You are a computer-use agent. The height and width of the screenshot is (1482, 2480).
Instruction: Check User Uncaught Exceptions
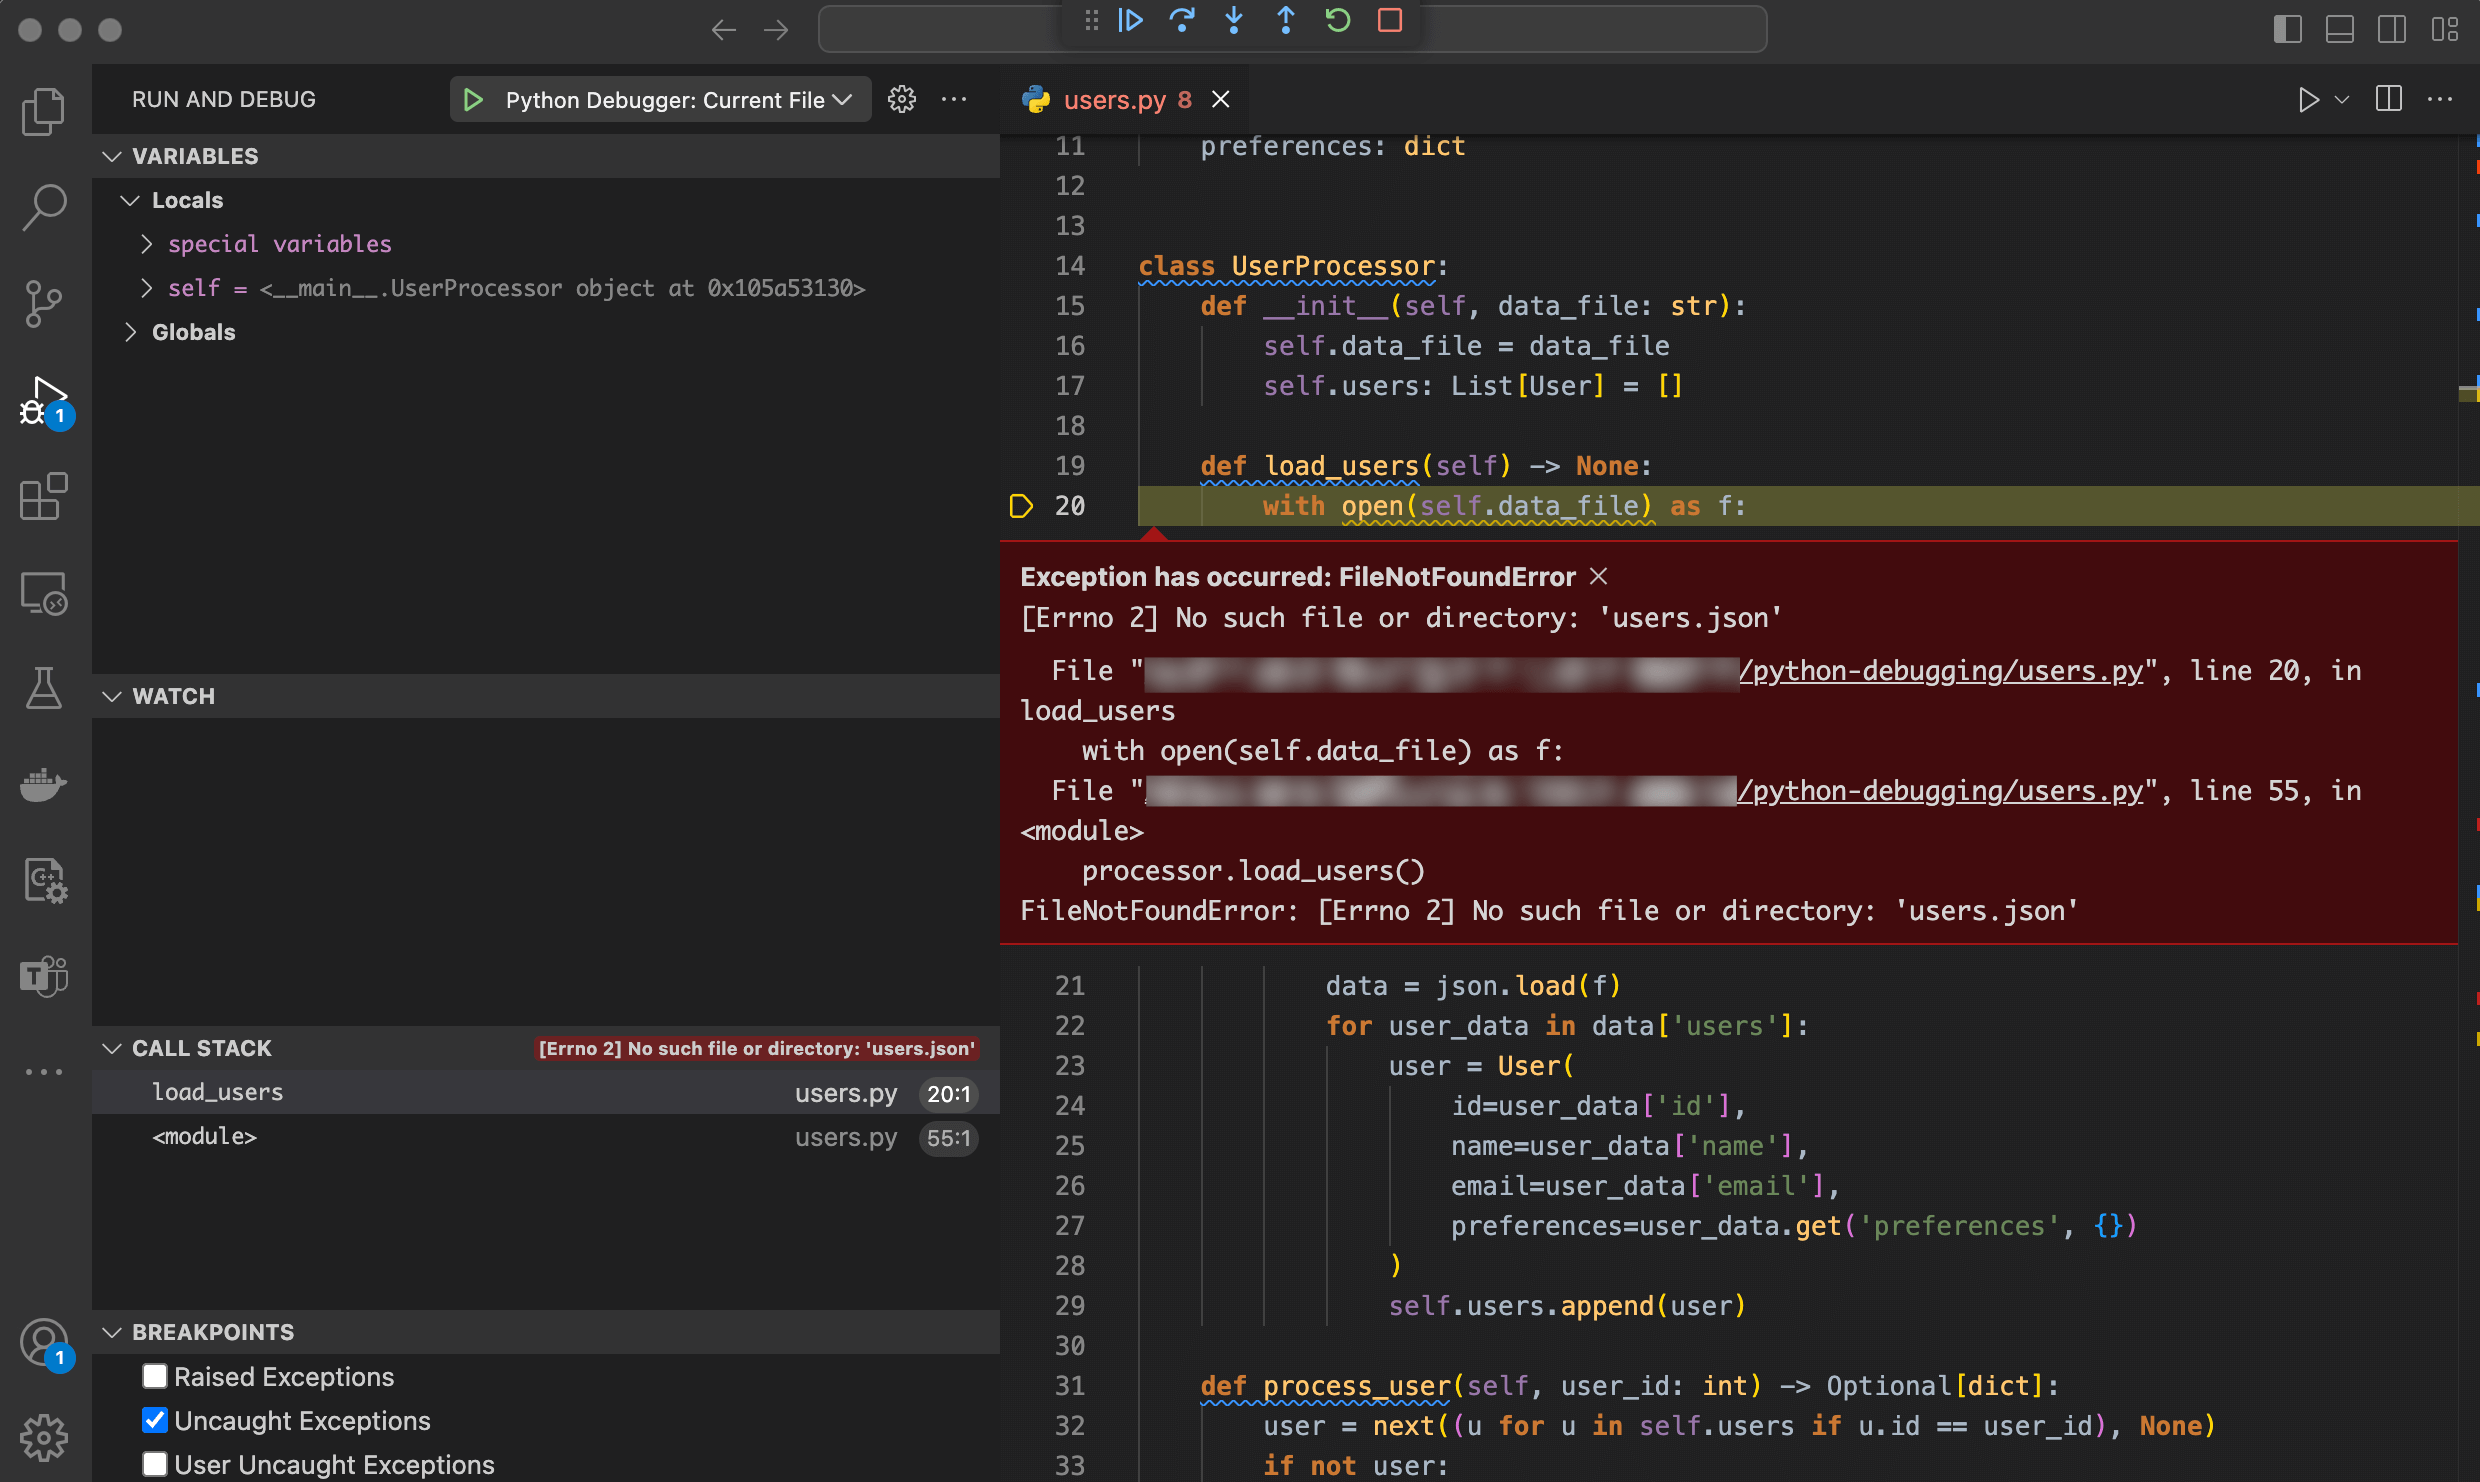click(155, 1463)
